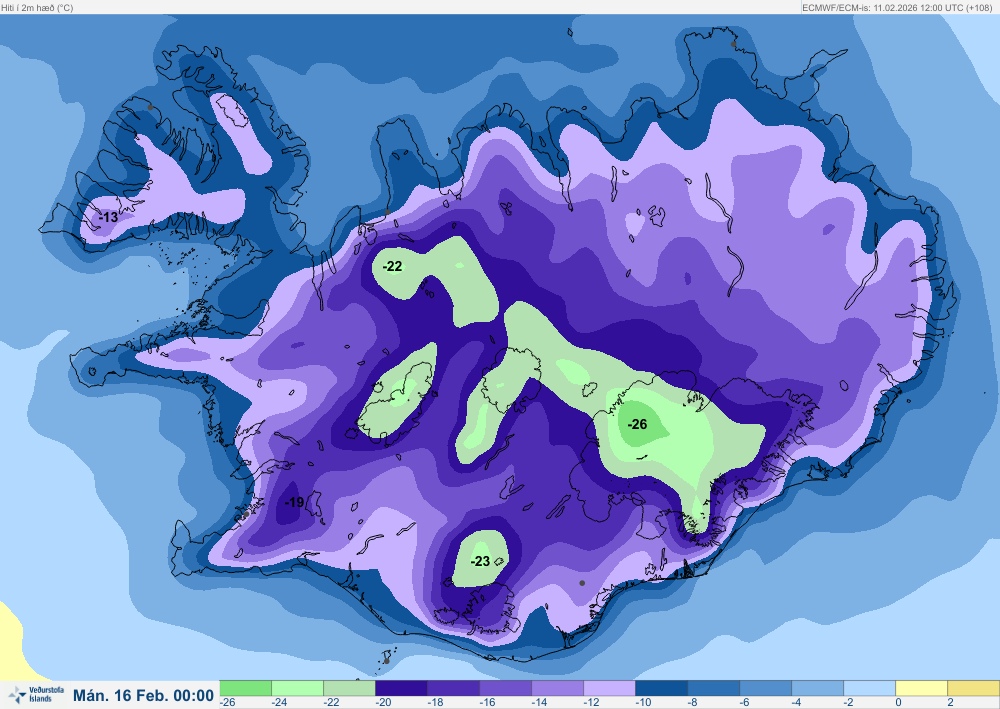Click the ECMWF/ECM-is model run timestamp text
Viewport: 1000px width, 709px height.
point(897,8)
